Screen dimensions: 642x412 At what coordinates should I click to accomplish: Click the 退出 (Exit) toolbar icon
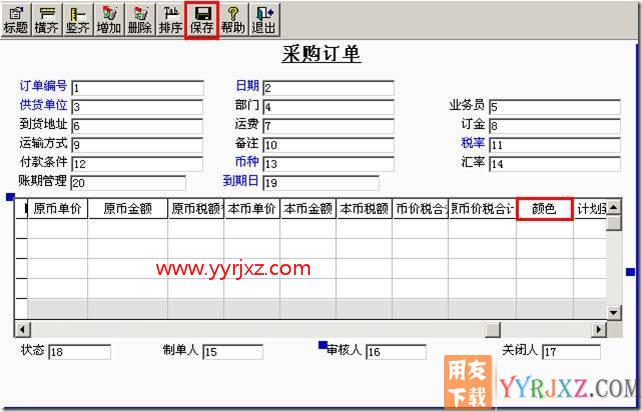[263, 19]
